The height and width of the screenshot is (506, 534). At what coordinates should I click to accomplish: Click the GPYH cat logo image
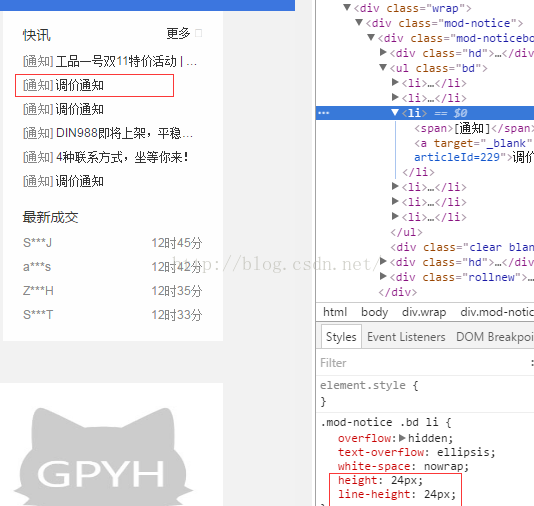point(103,456)
